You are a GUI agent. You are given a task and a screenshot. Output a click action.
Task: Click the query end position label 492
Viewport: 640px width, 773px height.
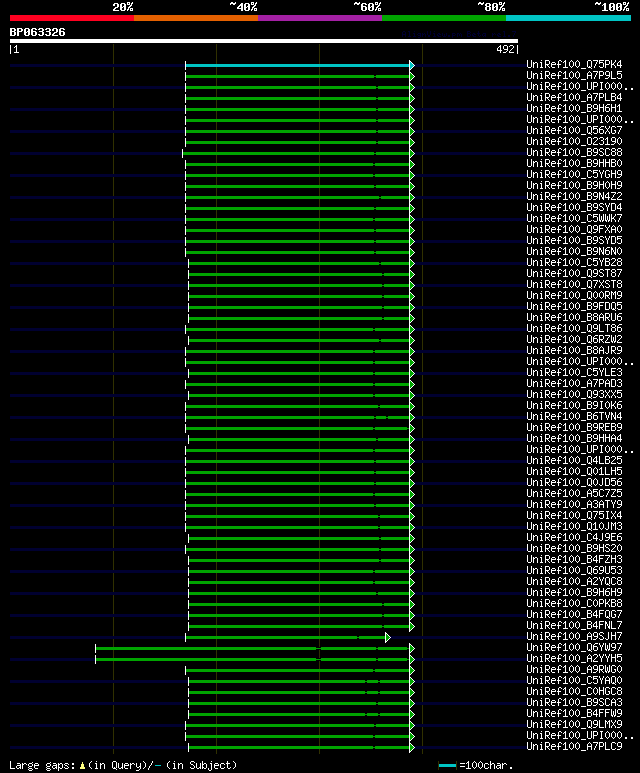coord(505,49)
